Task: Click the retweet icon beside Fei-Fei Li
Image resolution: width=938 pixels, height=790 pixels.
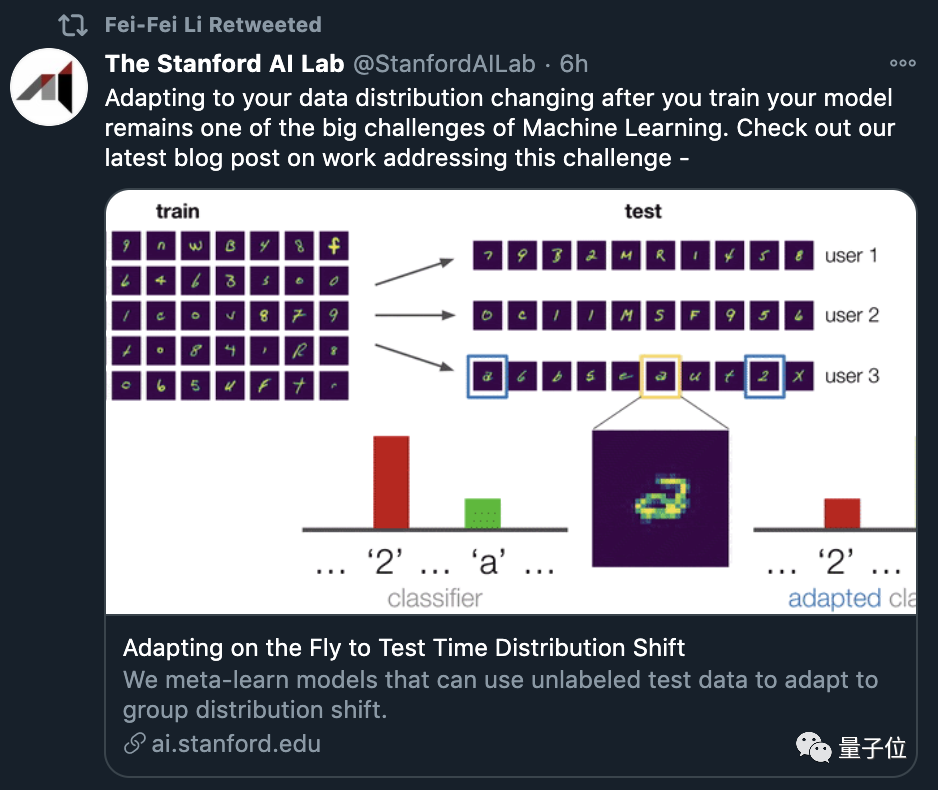Action: [72, 24]
